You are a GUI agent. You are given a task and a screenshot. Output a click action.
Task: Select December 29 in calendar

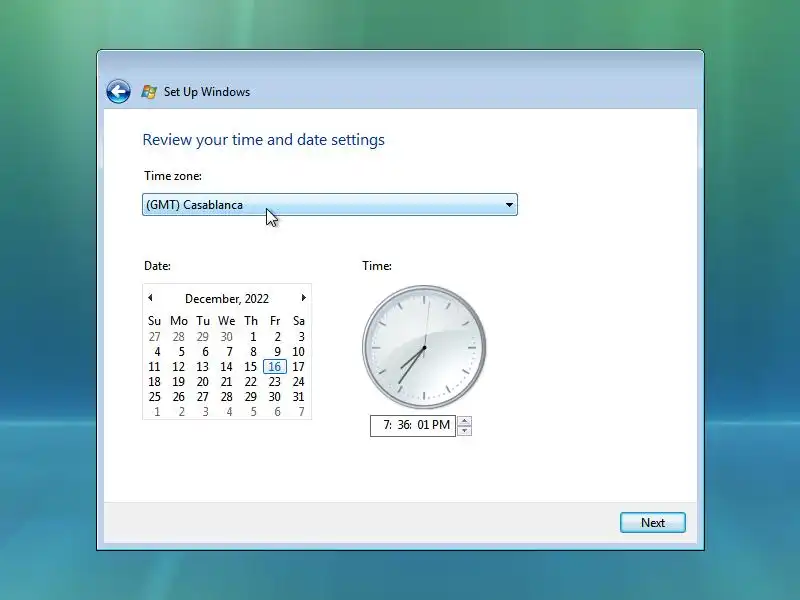click(251, 396)
